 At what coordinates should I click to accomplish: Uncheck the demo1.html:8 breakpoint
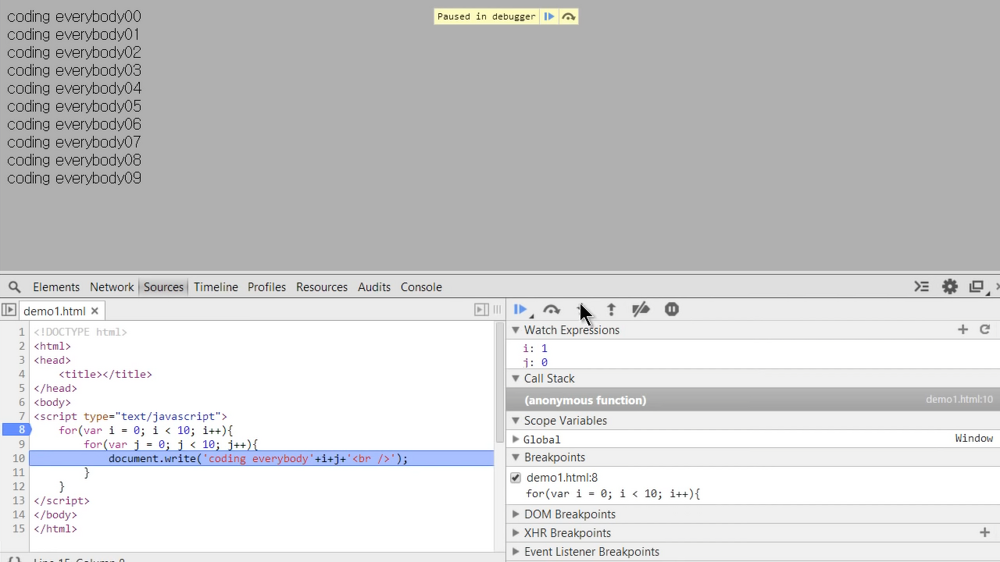point(516,478)
